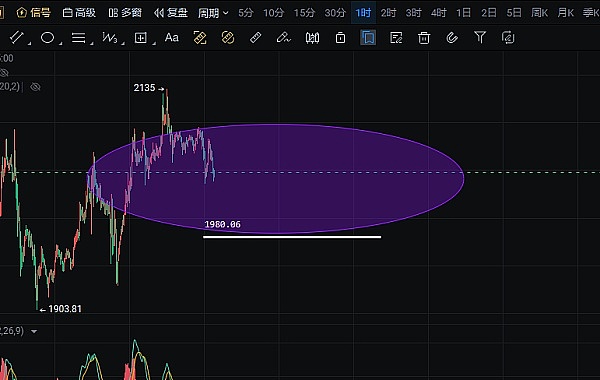Expand horizontal lines tool options arrow
This screenshot has width=600, height=380.
tap(92, 43)
